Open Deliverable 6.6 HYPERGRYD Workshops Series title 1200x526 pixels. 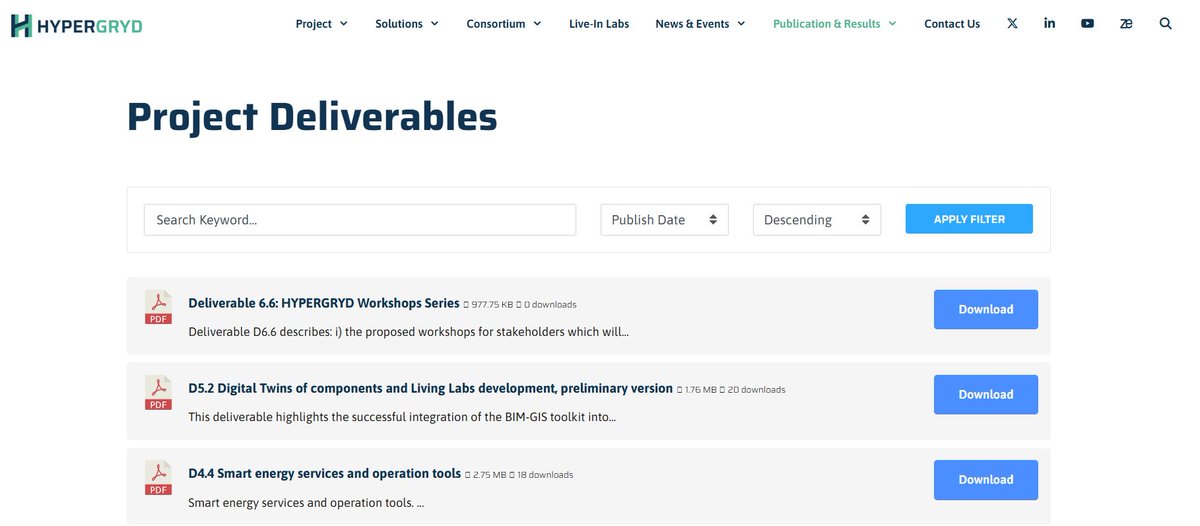point(324,303)
